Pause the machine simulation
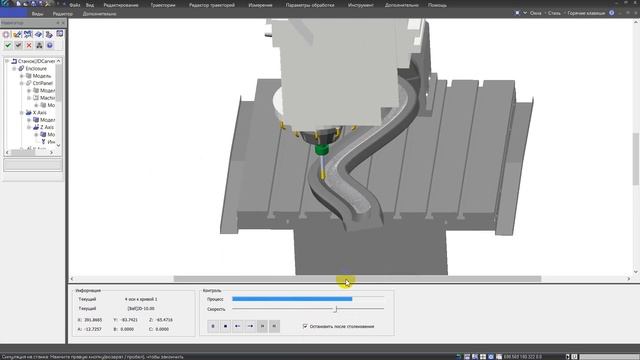 click(213, 326)
